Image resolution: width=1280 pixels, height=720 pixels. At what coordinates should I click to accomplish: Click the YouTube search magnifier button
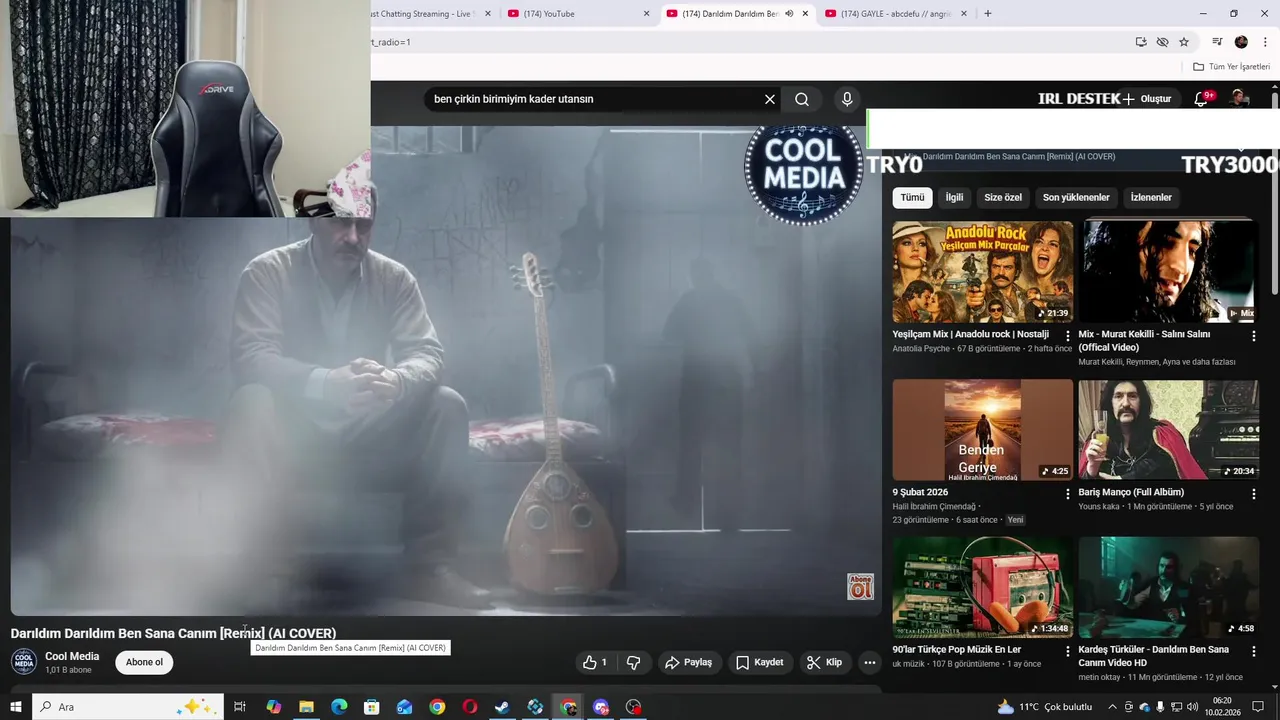(802, 99)
